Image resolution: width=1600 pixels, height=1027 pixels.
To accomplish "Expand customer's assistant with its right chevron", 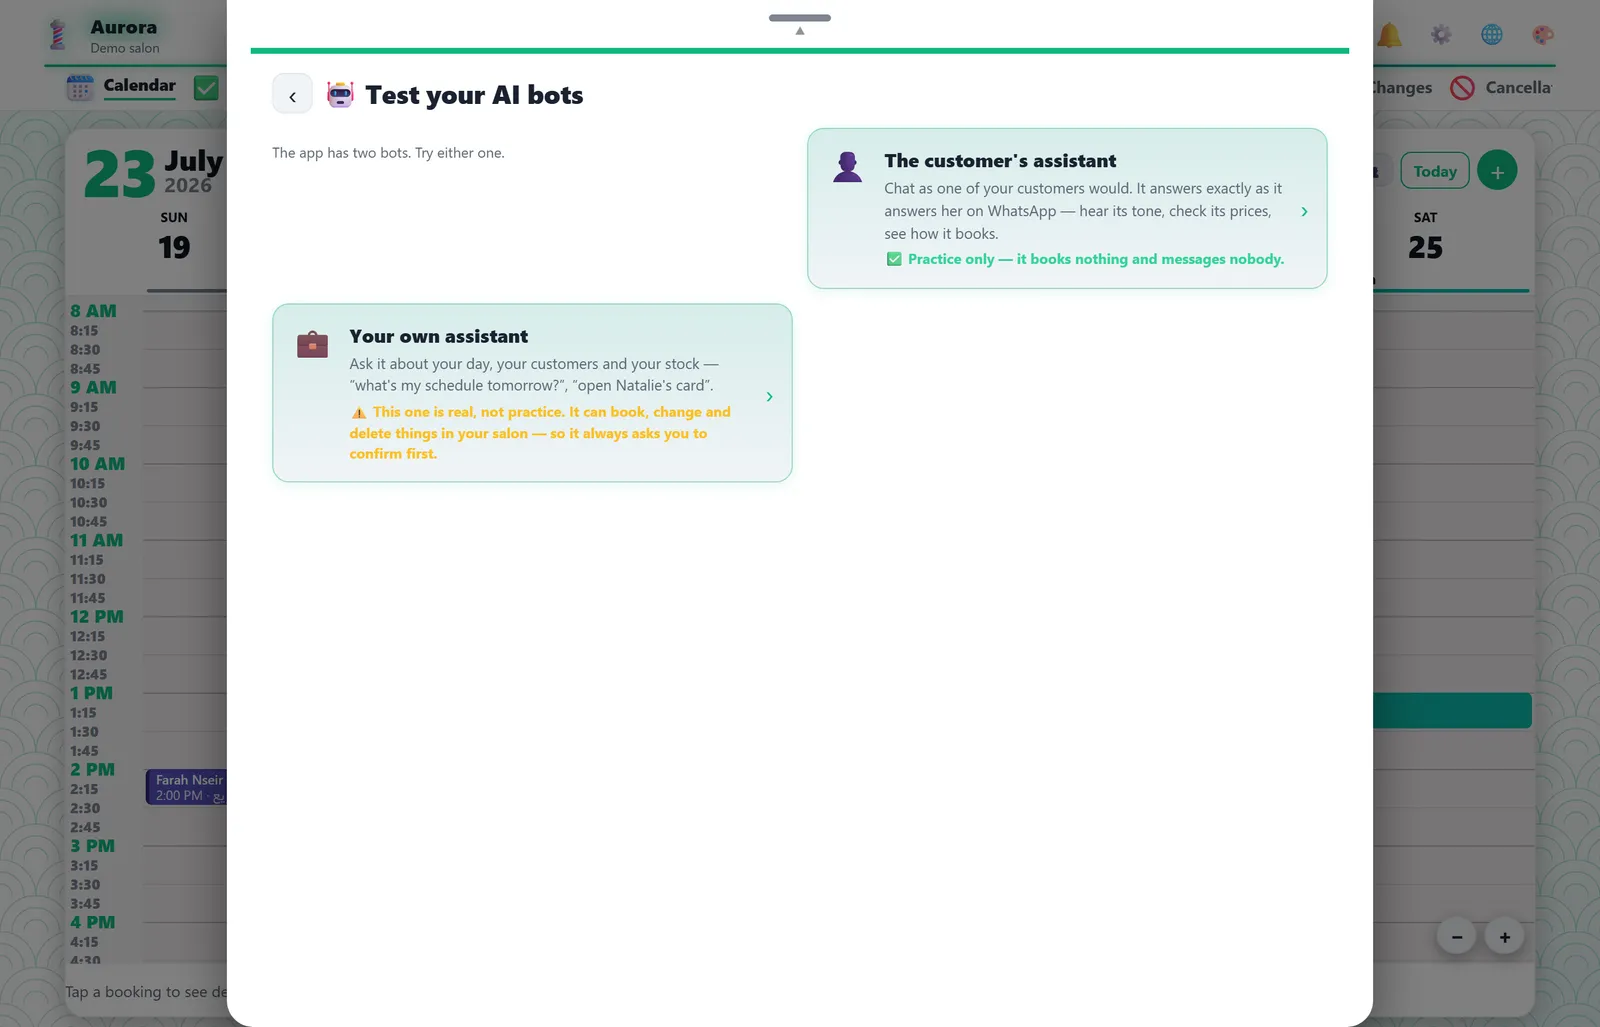I will coord(1304,211).
